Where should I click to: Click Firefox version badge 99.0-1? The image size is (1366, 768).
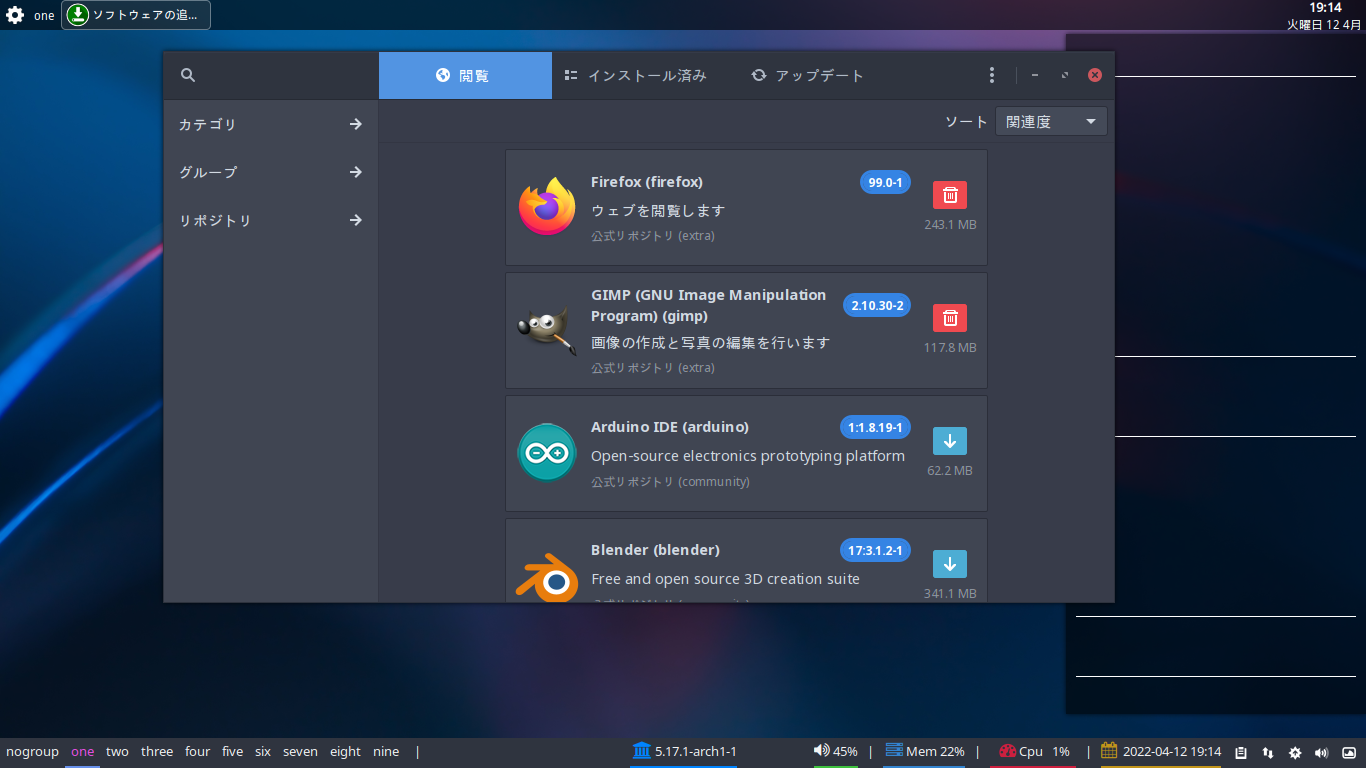coord(885,183)
